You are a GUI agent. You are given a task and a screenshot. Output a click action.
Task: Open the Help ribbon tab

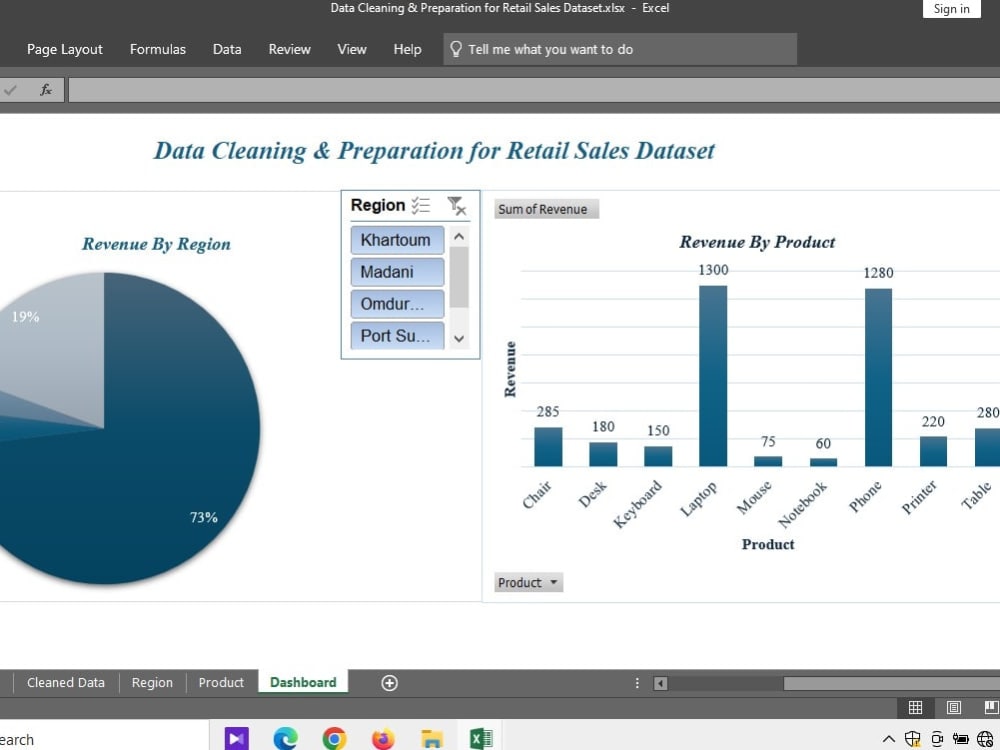tap(408, 49)
